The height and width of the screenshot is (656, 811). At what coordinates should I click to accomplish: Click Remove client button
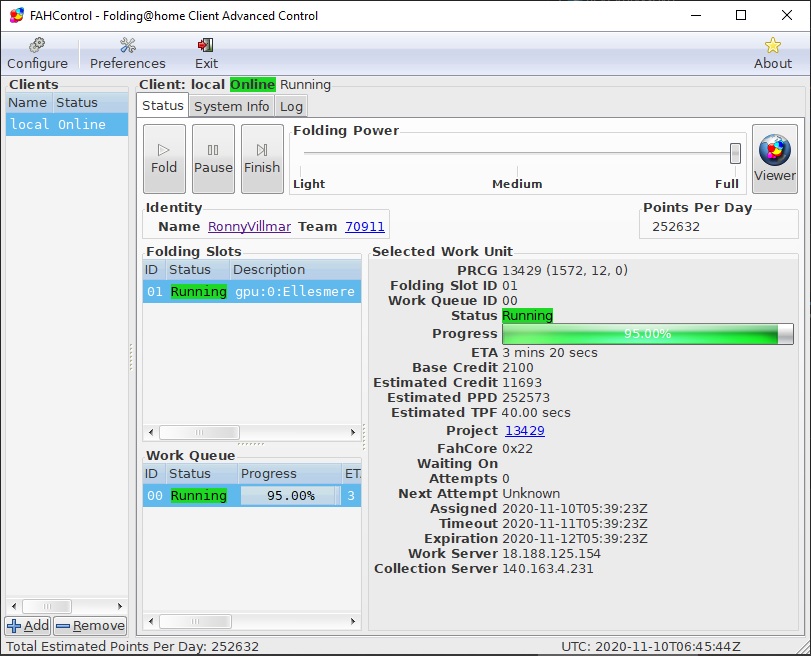coord(91,626)
